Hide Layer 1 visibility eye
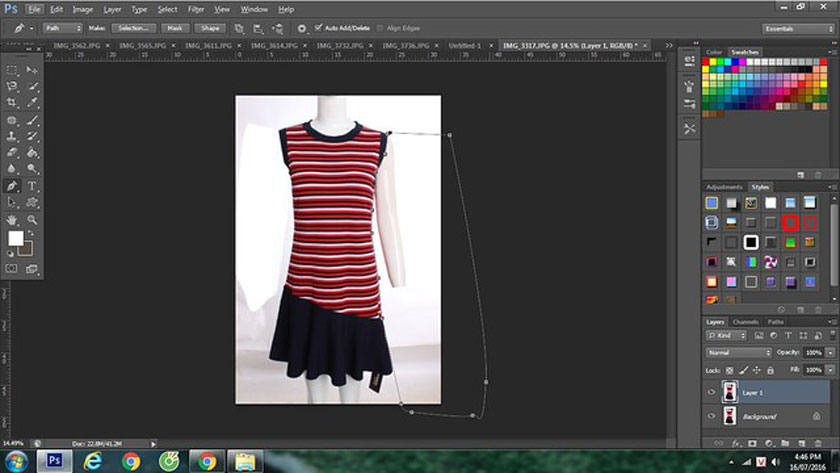This screenshot has height=473, width=840. pyautogui.click(x=711, y=392)
